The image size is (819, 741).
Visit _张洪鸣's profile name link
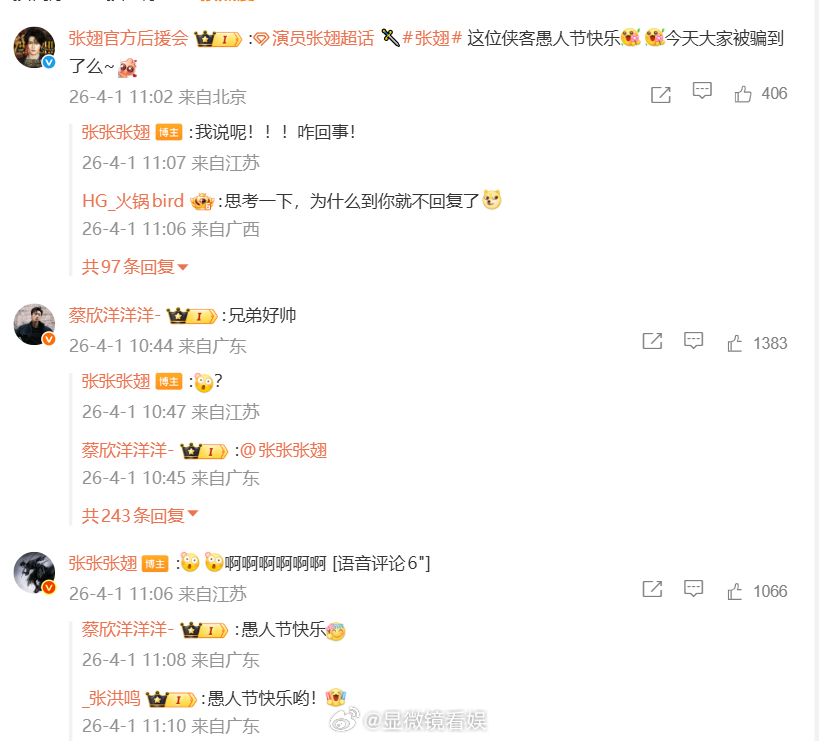111,698
